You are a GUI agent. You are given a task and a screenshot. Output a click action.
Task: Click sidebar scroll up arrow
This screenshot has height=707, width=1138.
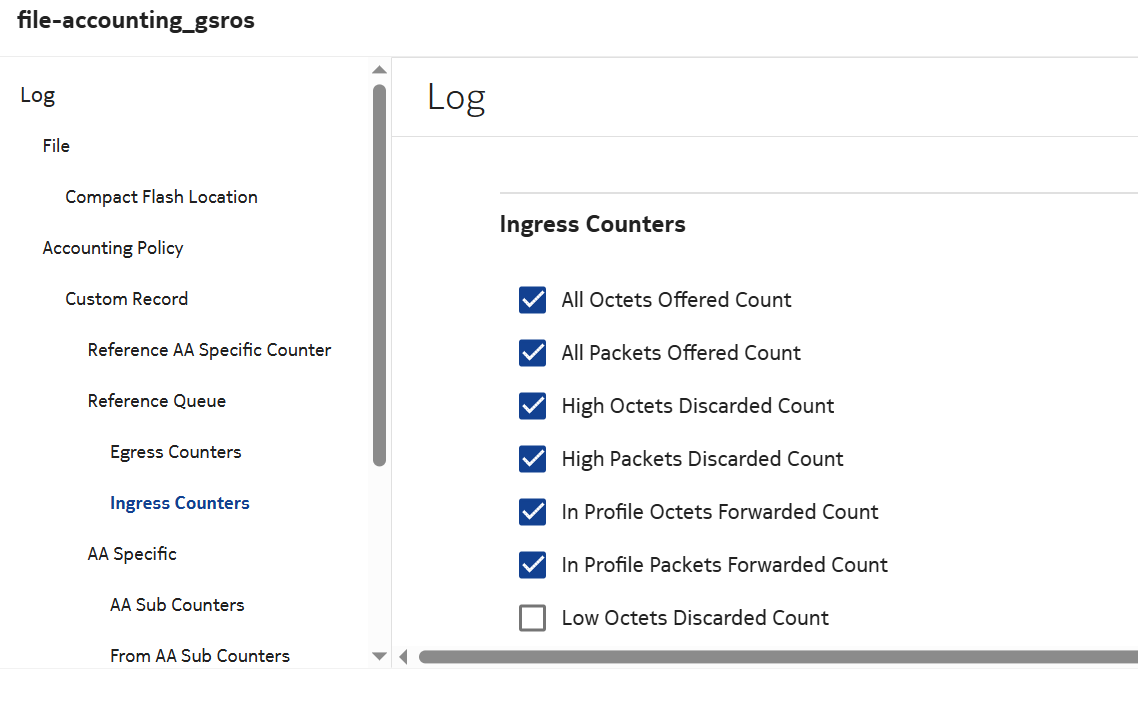[x=379, y=70]
